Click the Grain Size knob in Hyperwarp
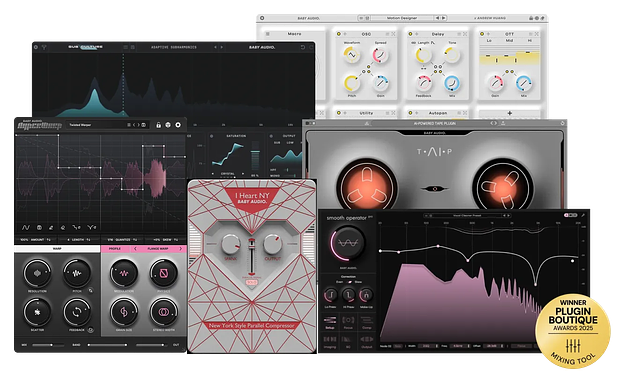625x383 pixels. (x=124, y=312)
